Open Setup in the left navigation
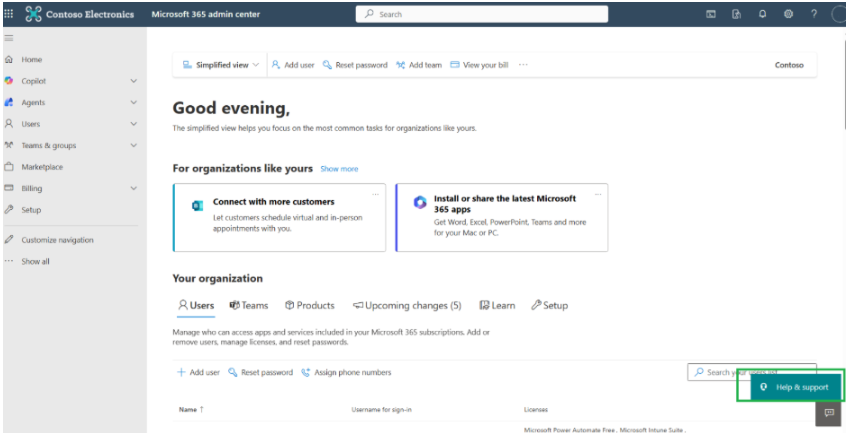Image resolution: width=846 pixels, height=433 pixels. [31, 210]
